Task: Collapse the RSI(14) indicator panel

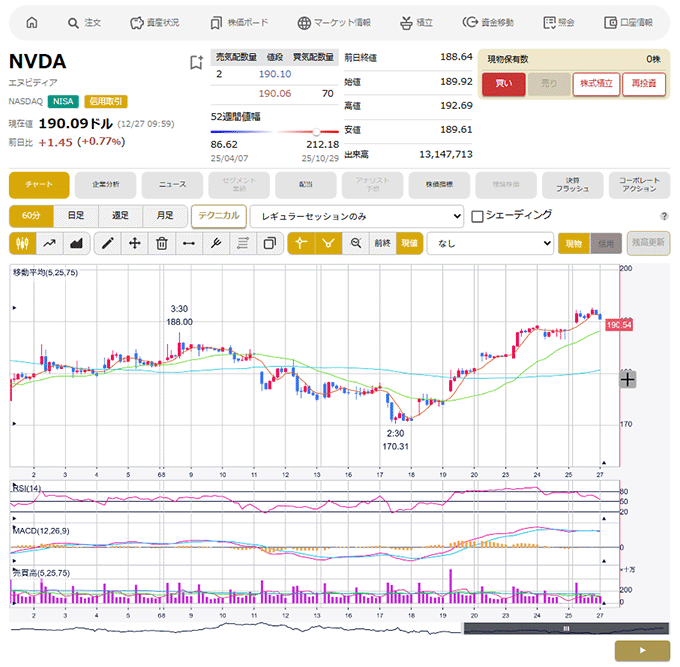Action: tap(15, 486)
